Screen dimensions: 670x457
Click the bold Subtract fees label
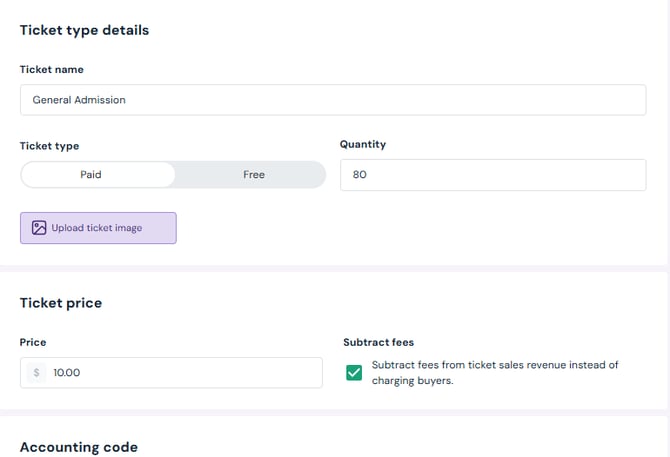(x=378, y=342)
